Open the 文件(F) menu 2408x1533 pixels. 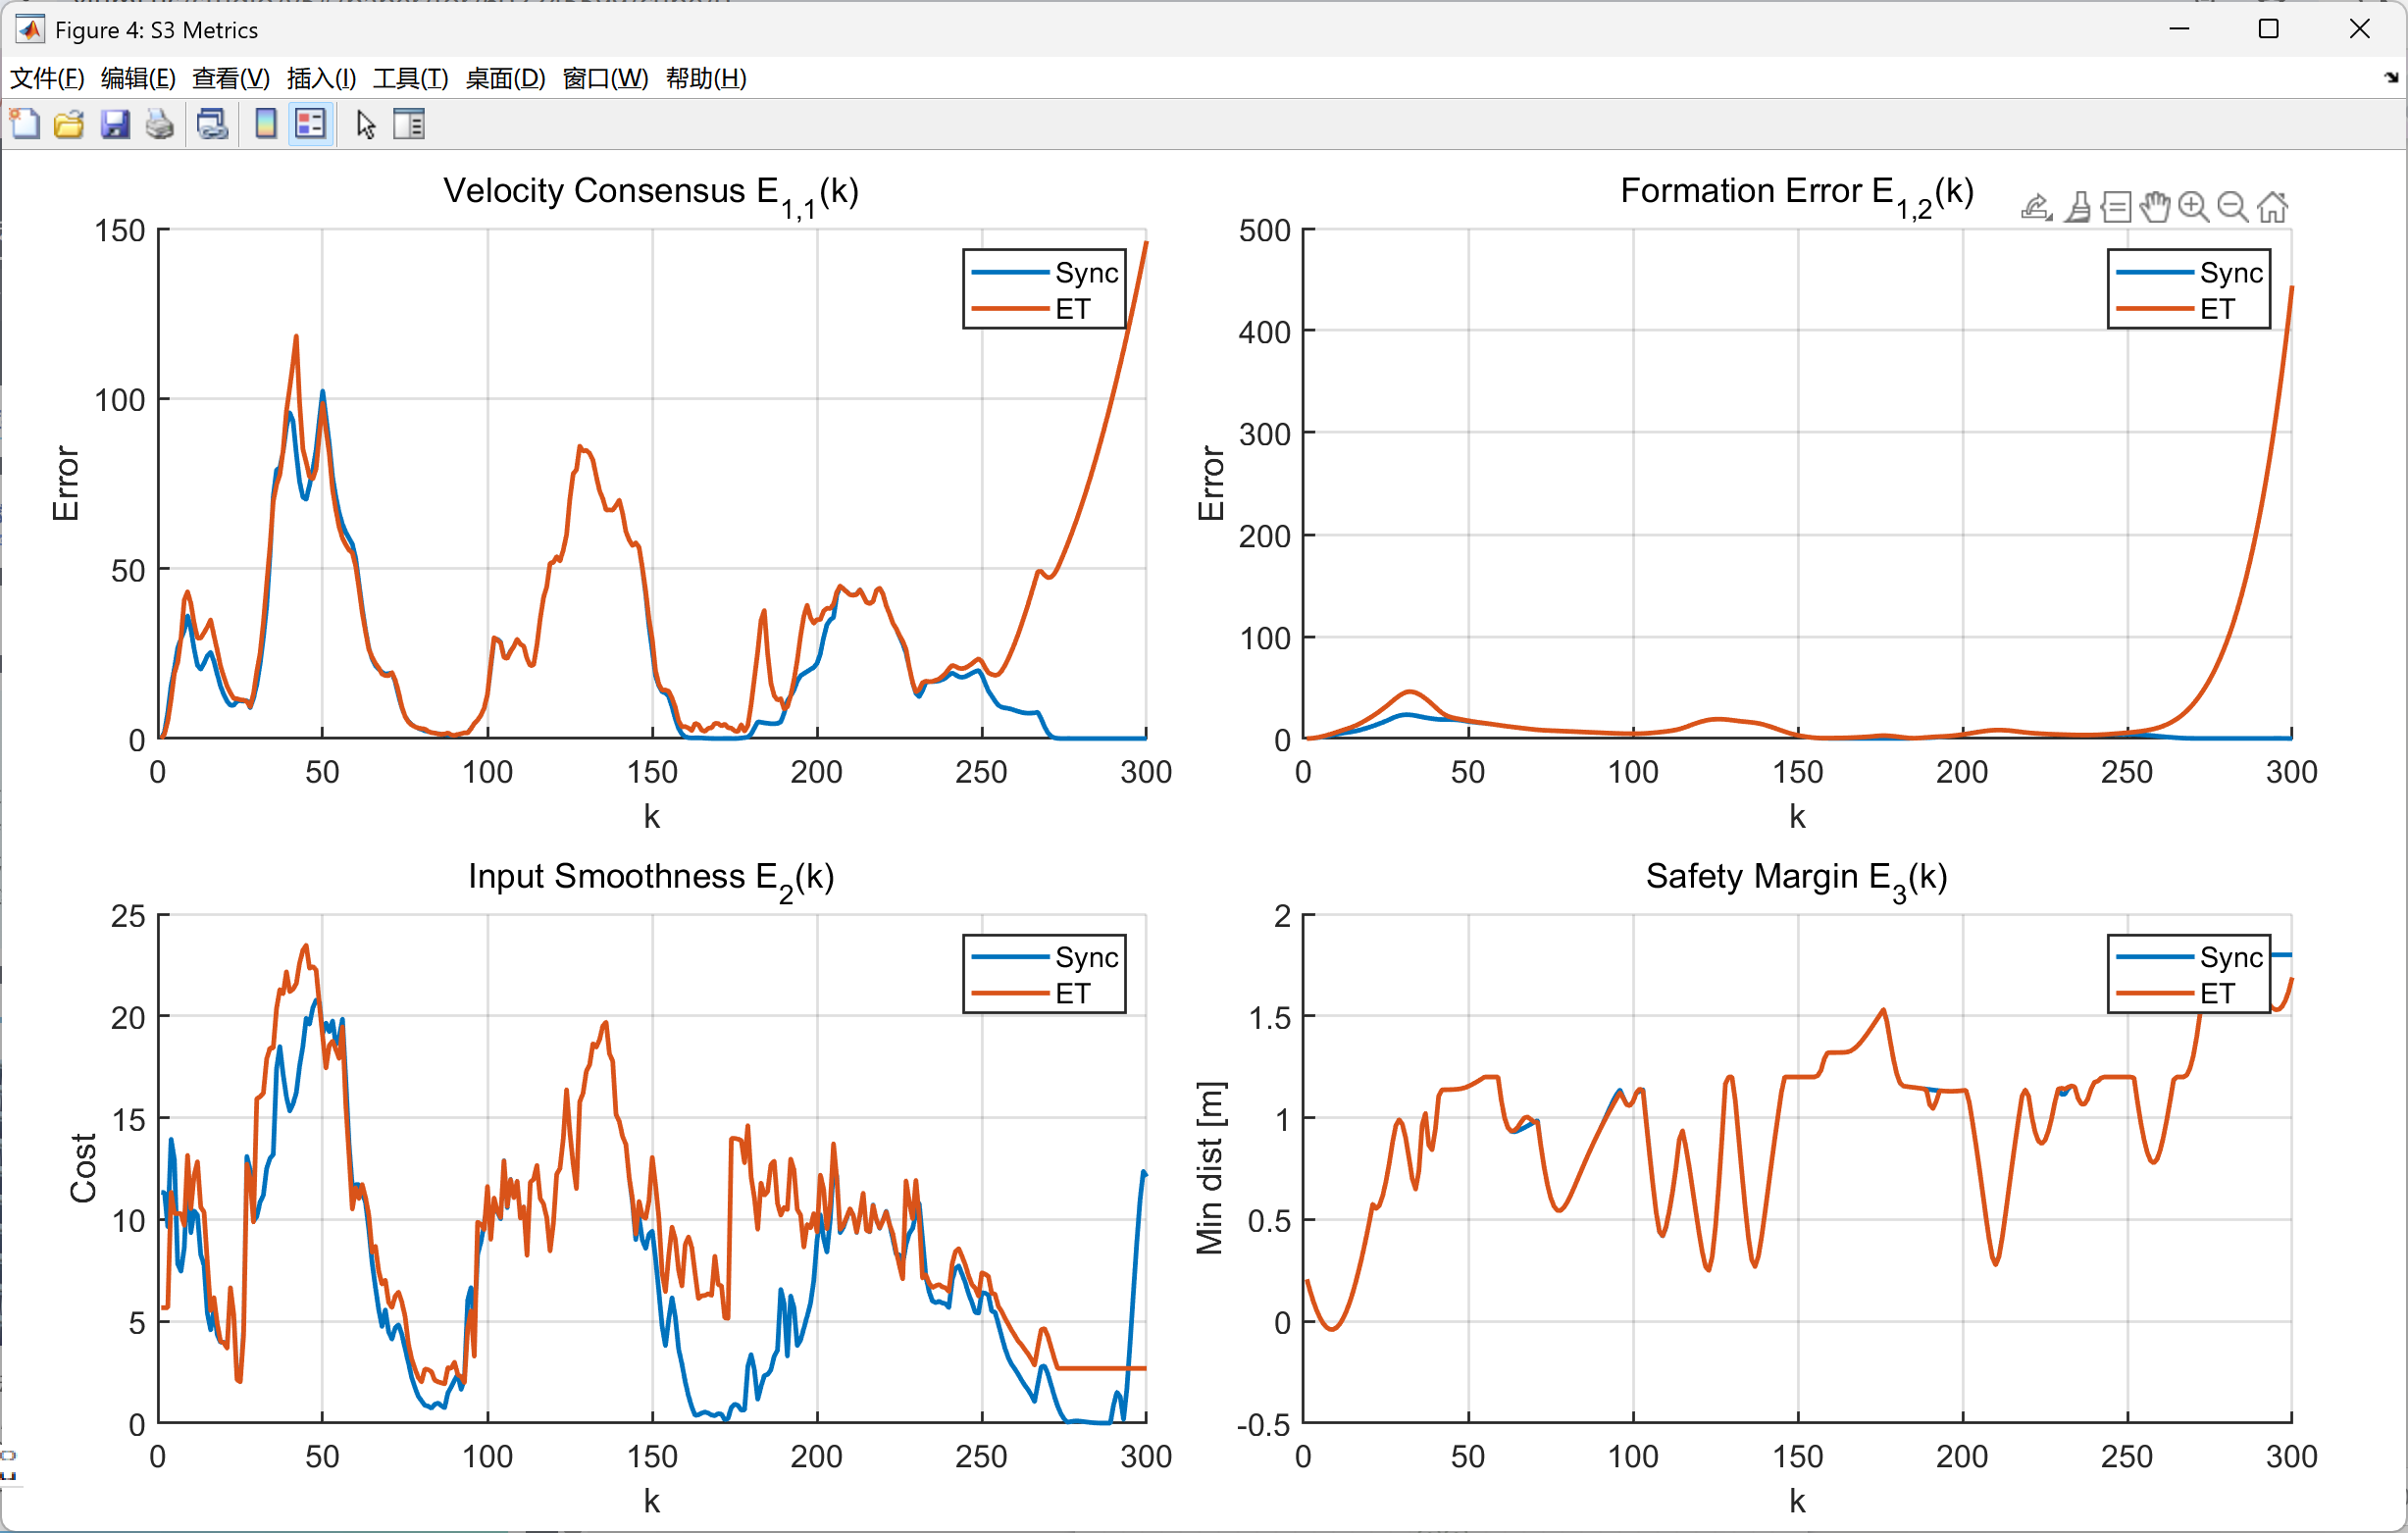[46, 78]
